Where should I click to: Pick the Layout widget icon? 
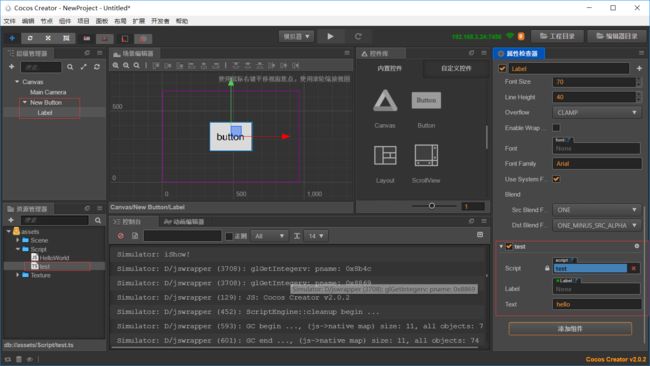[x=385, y=155]
